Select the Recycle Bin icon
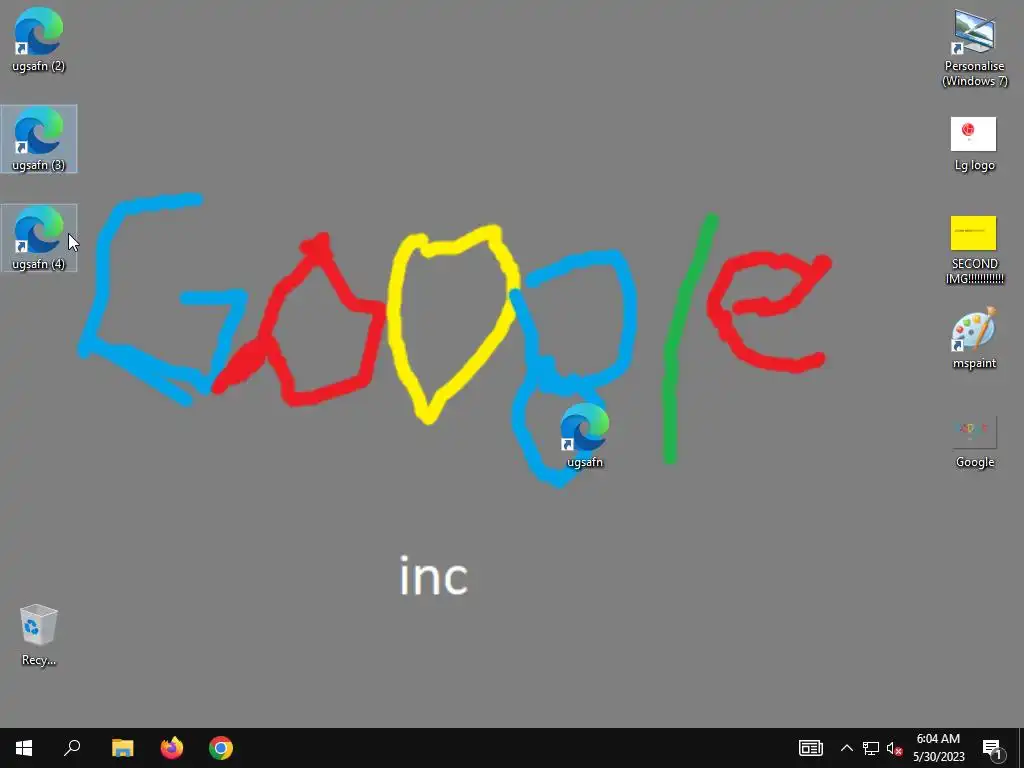 [x=39, y=635]
